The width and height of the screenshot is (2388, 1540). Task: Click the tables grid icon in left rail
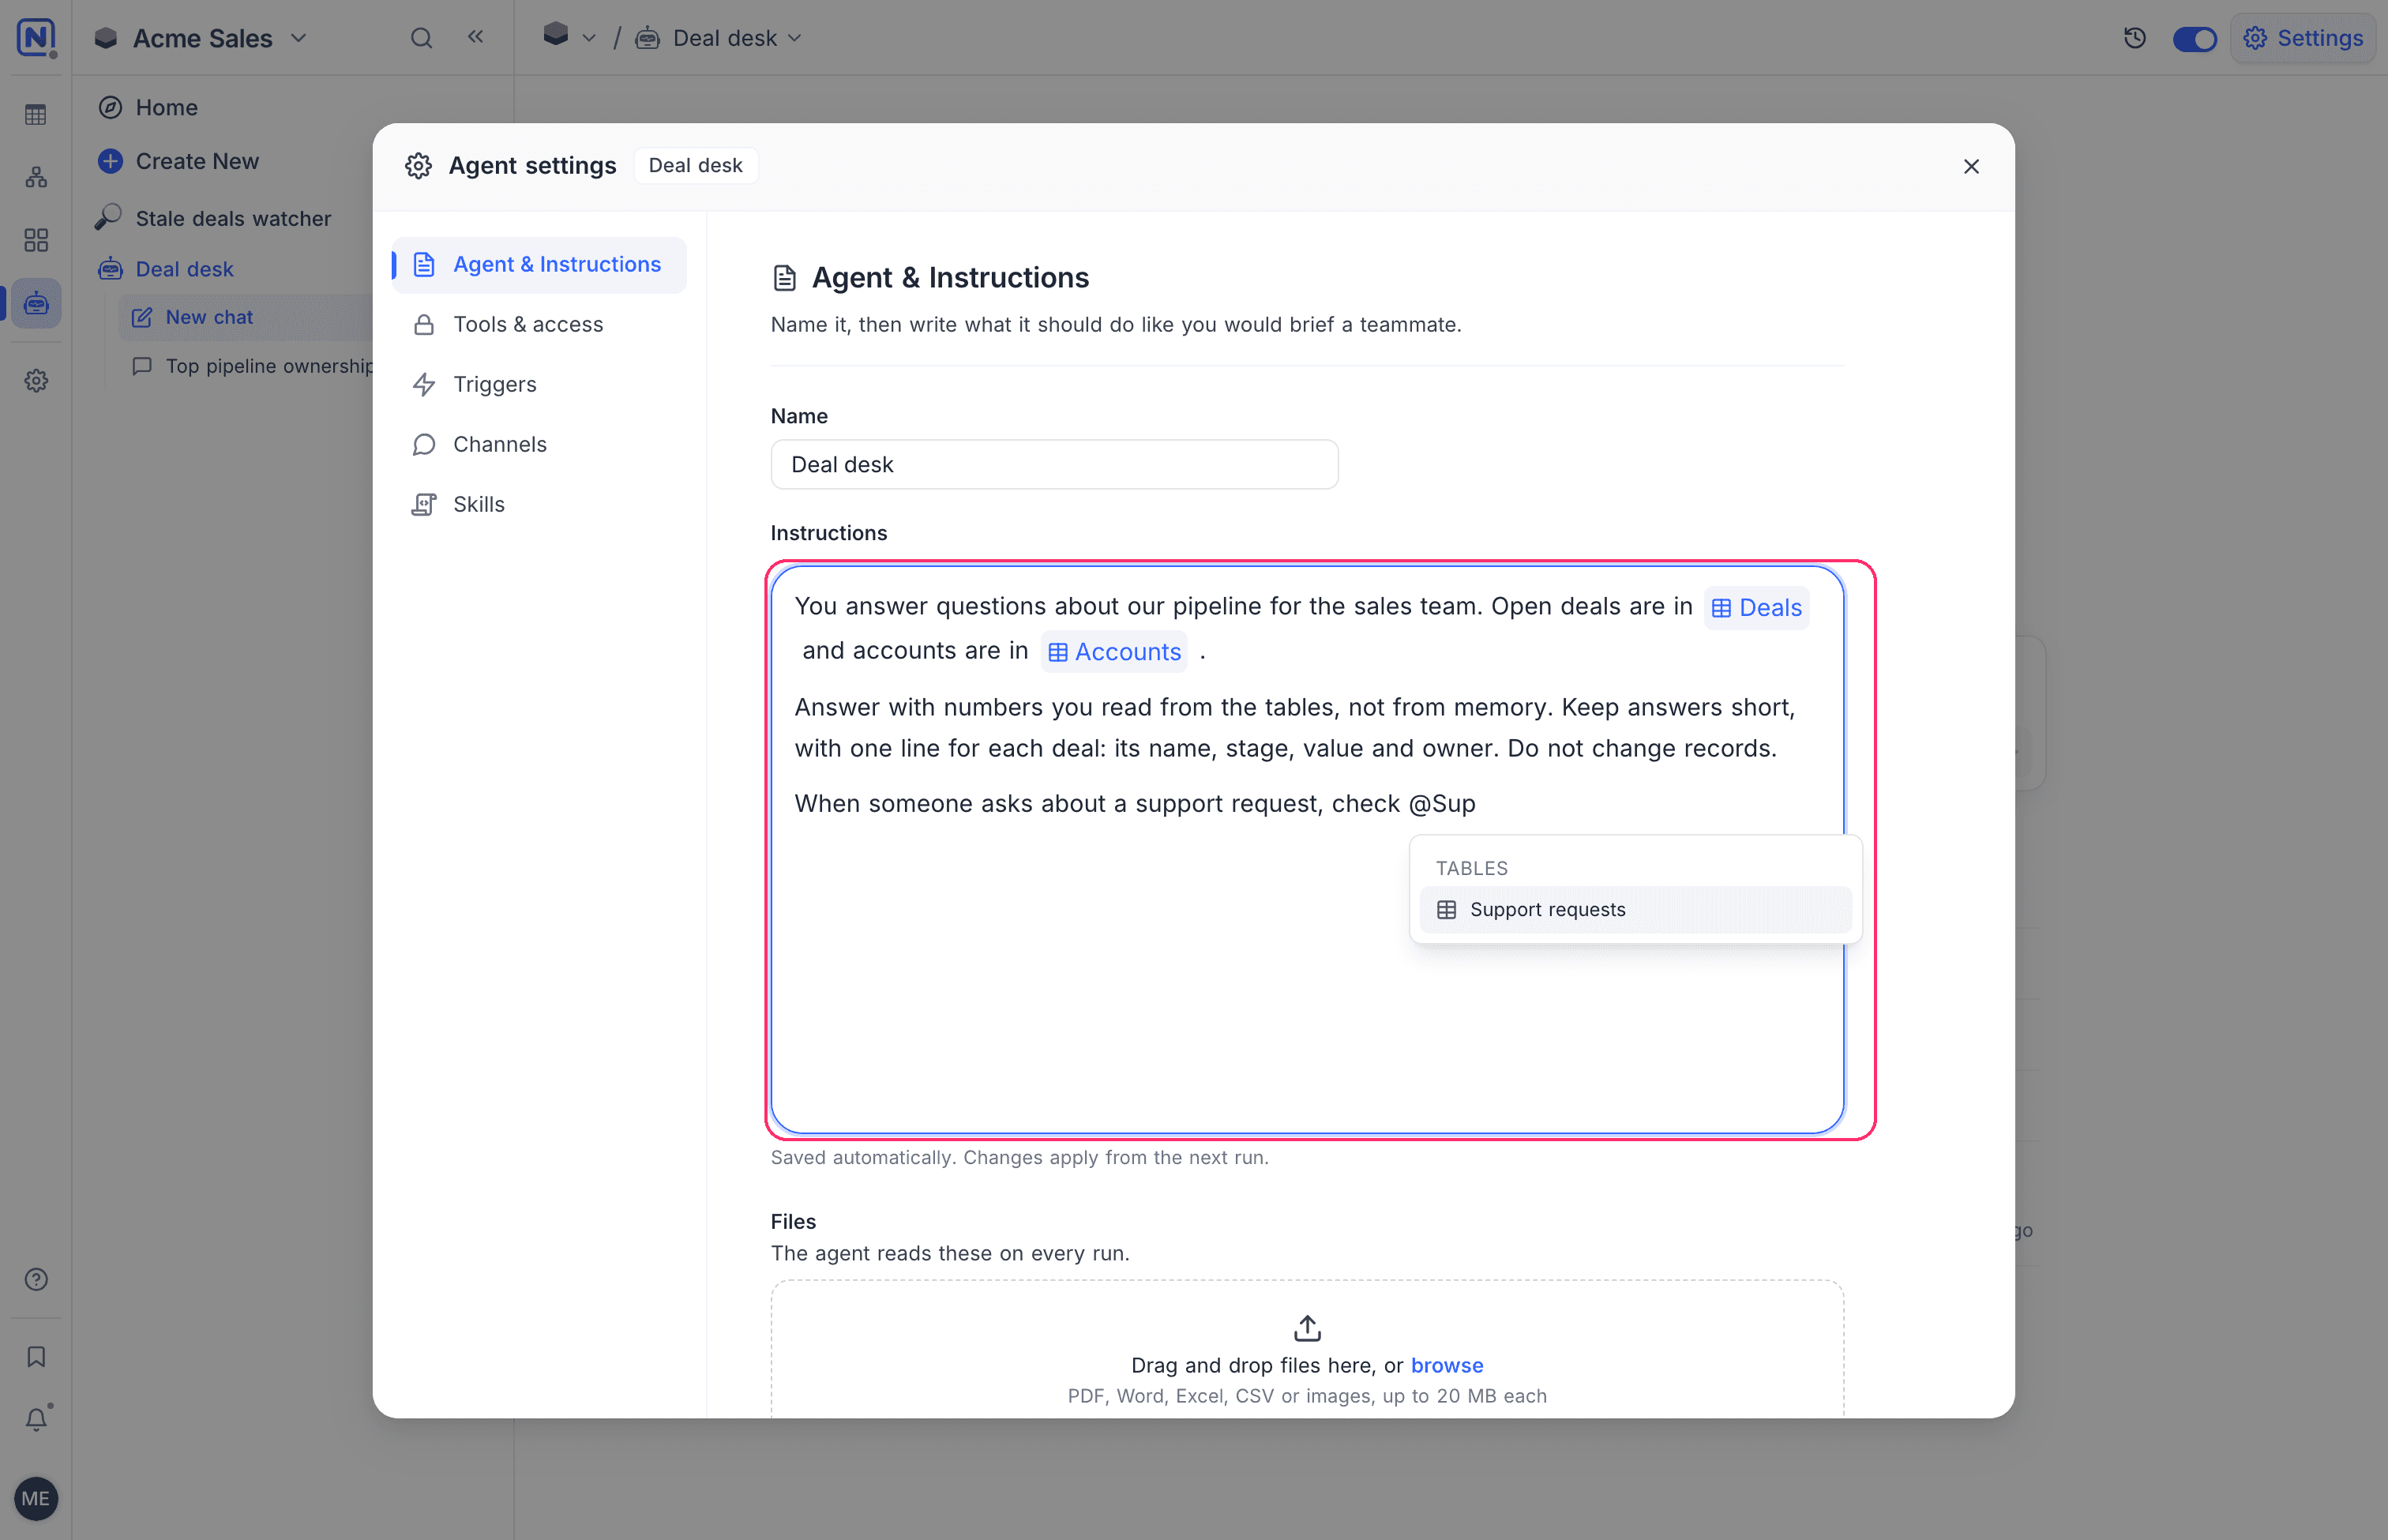[36, 115]
